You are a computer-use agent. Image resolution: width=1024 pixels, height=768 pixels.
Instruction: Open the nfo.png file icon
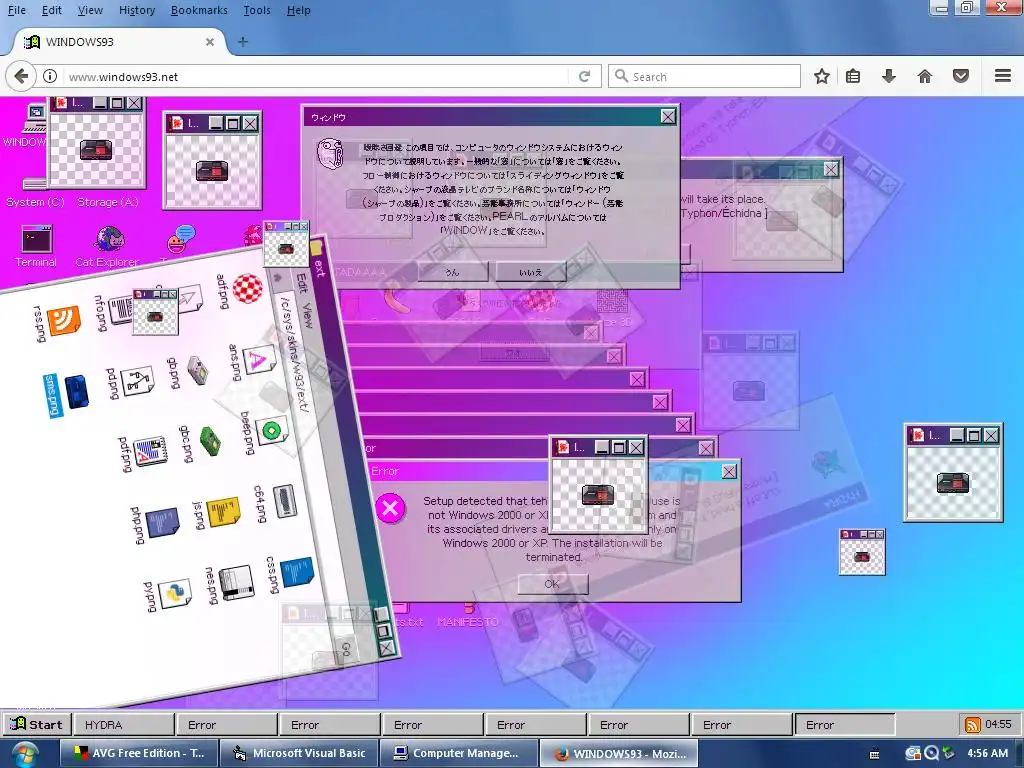[x=120, y=311]
